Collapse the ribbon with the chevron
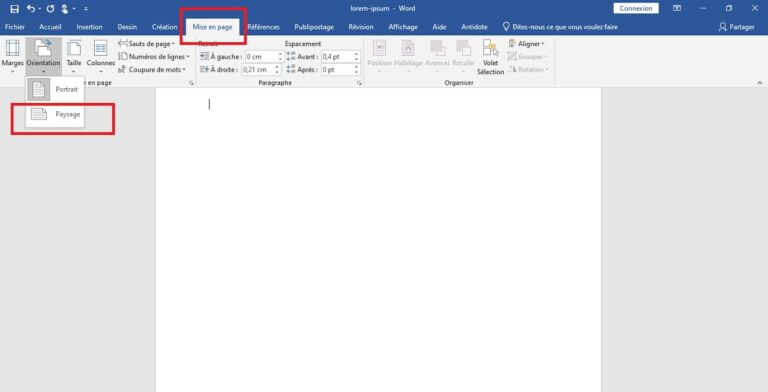 tap(760, 83)
